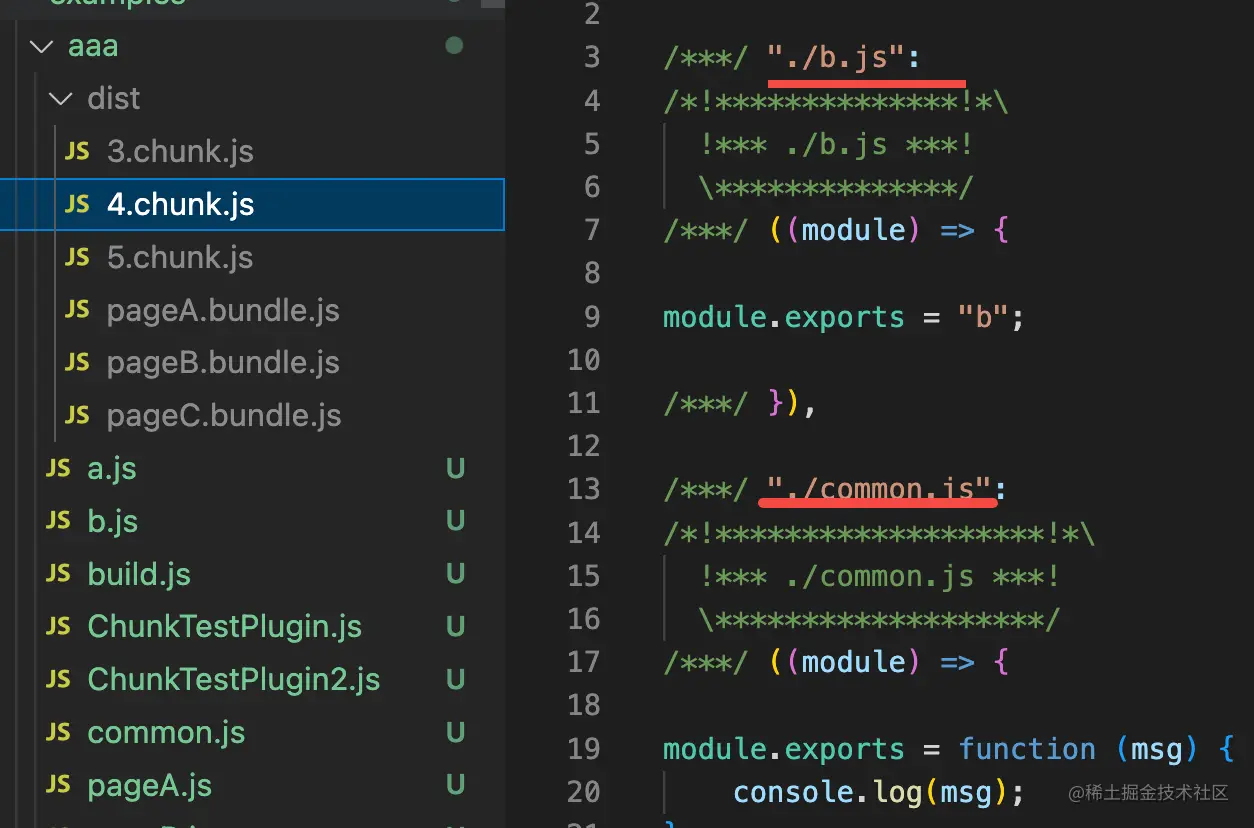Click JS icon beside ChunkTestPlugin2.js
The width and height of the screenshot is (1254, 828).
click(x=59, y=679)
